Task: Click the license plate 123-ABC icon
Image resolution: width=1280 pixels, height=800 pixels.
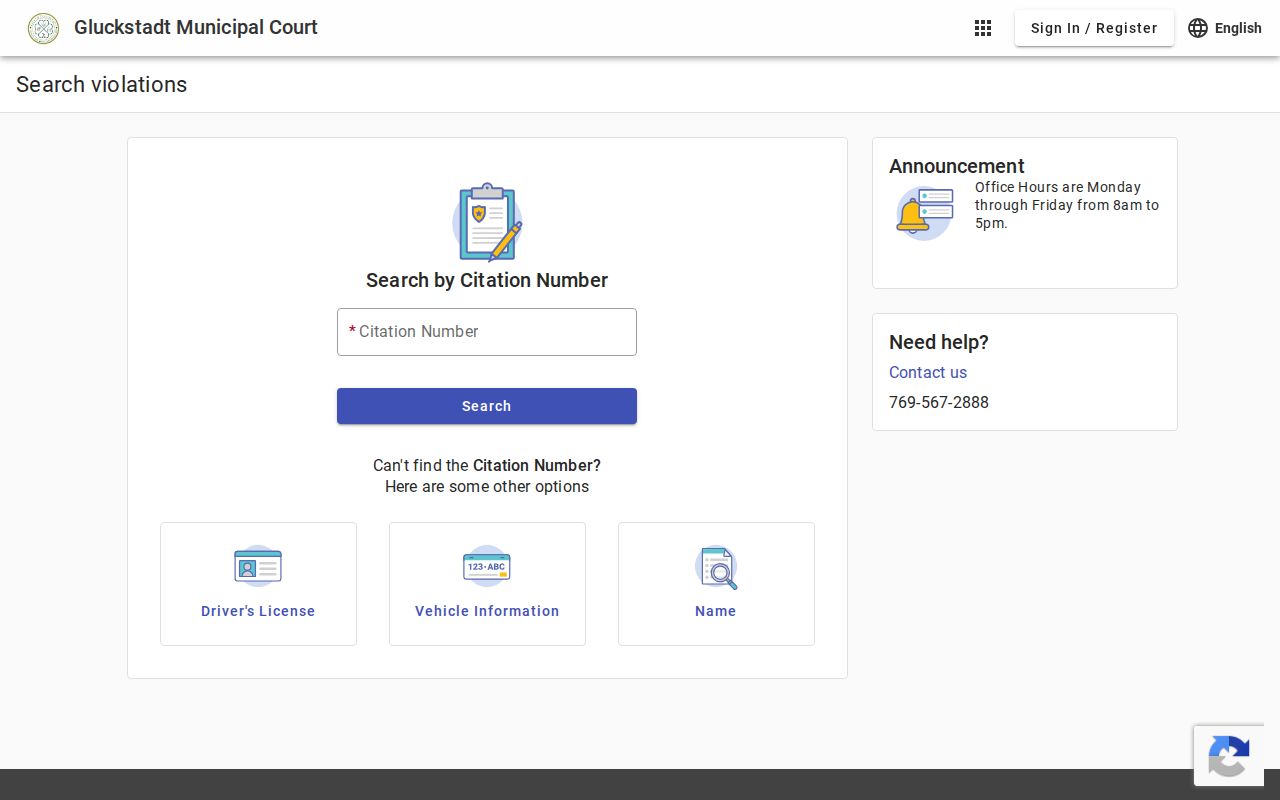Action: (487, 566)
